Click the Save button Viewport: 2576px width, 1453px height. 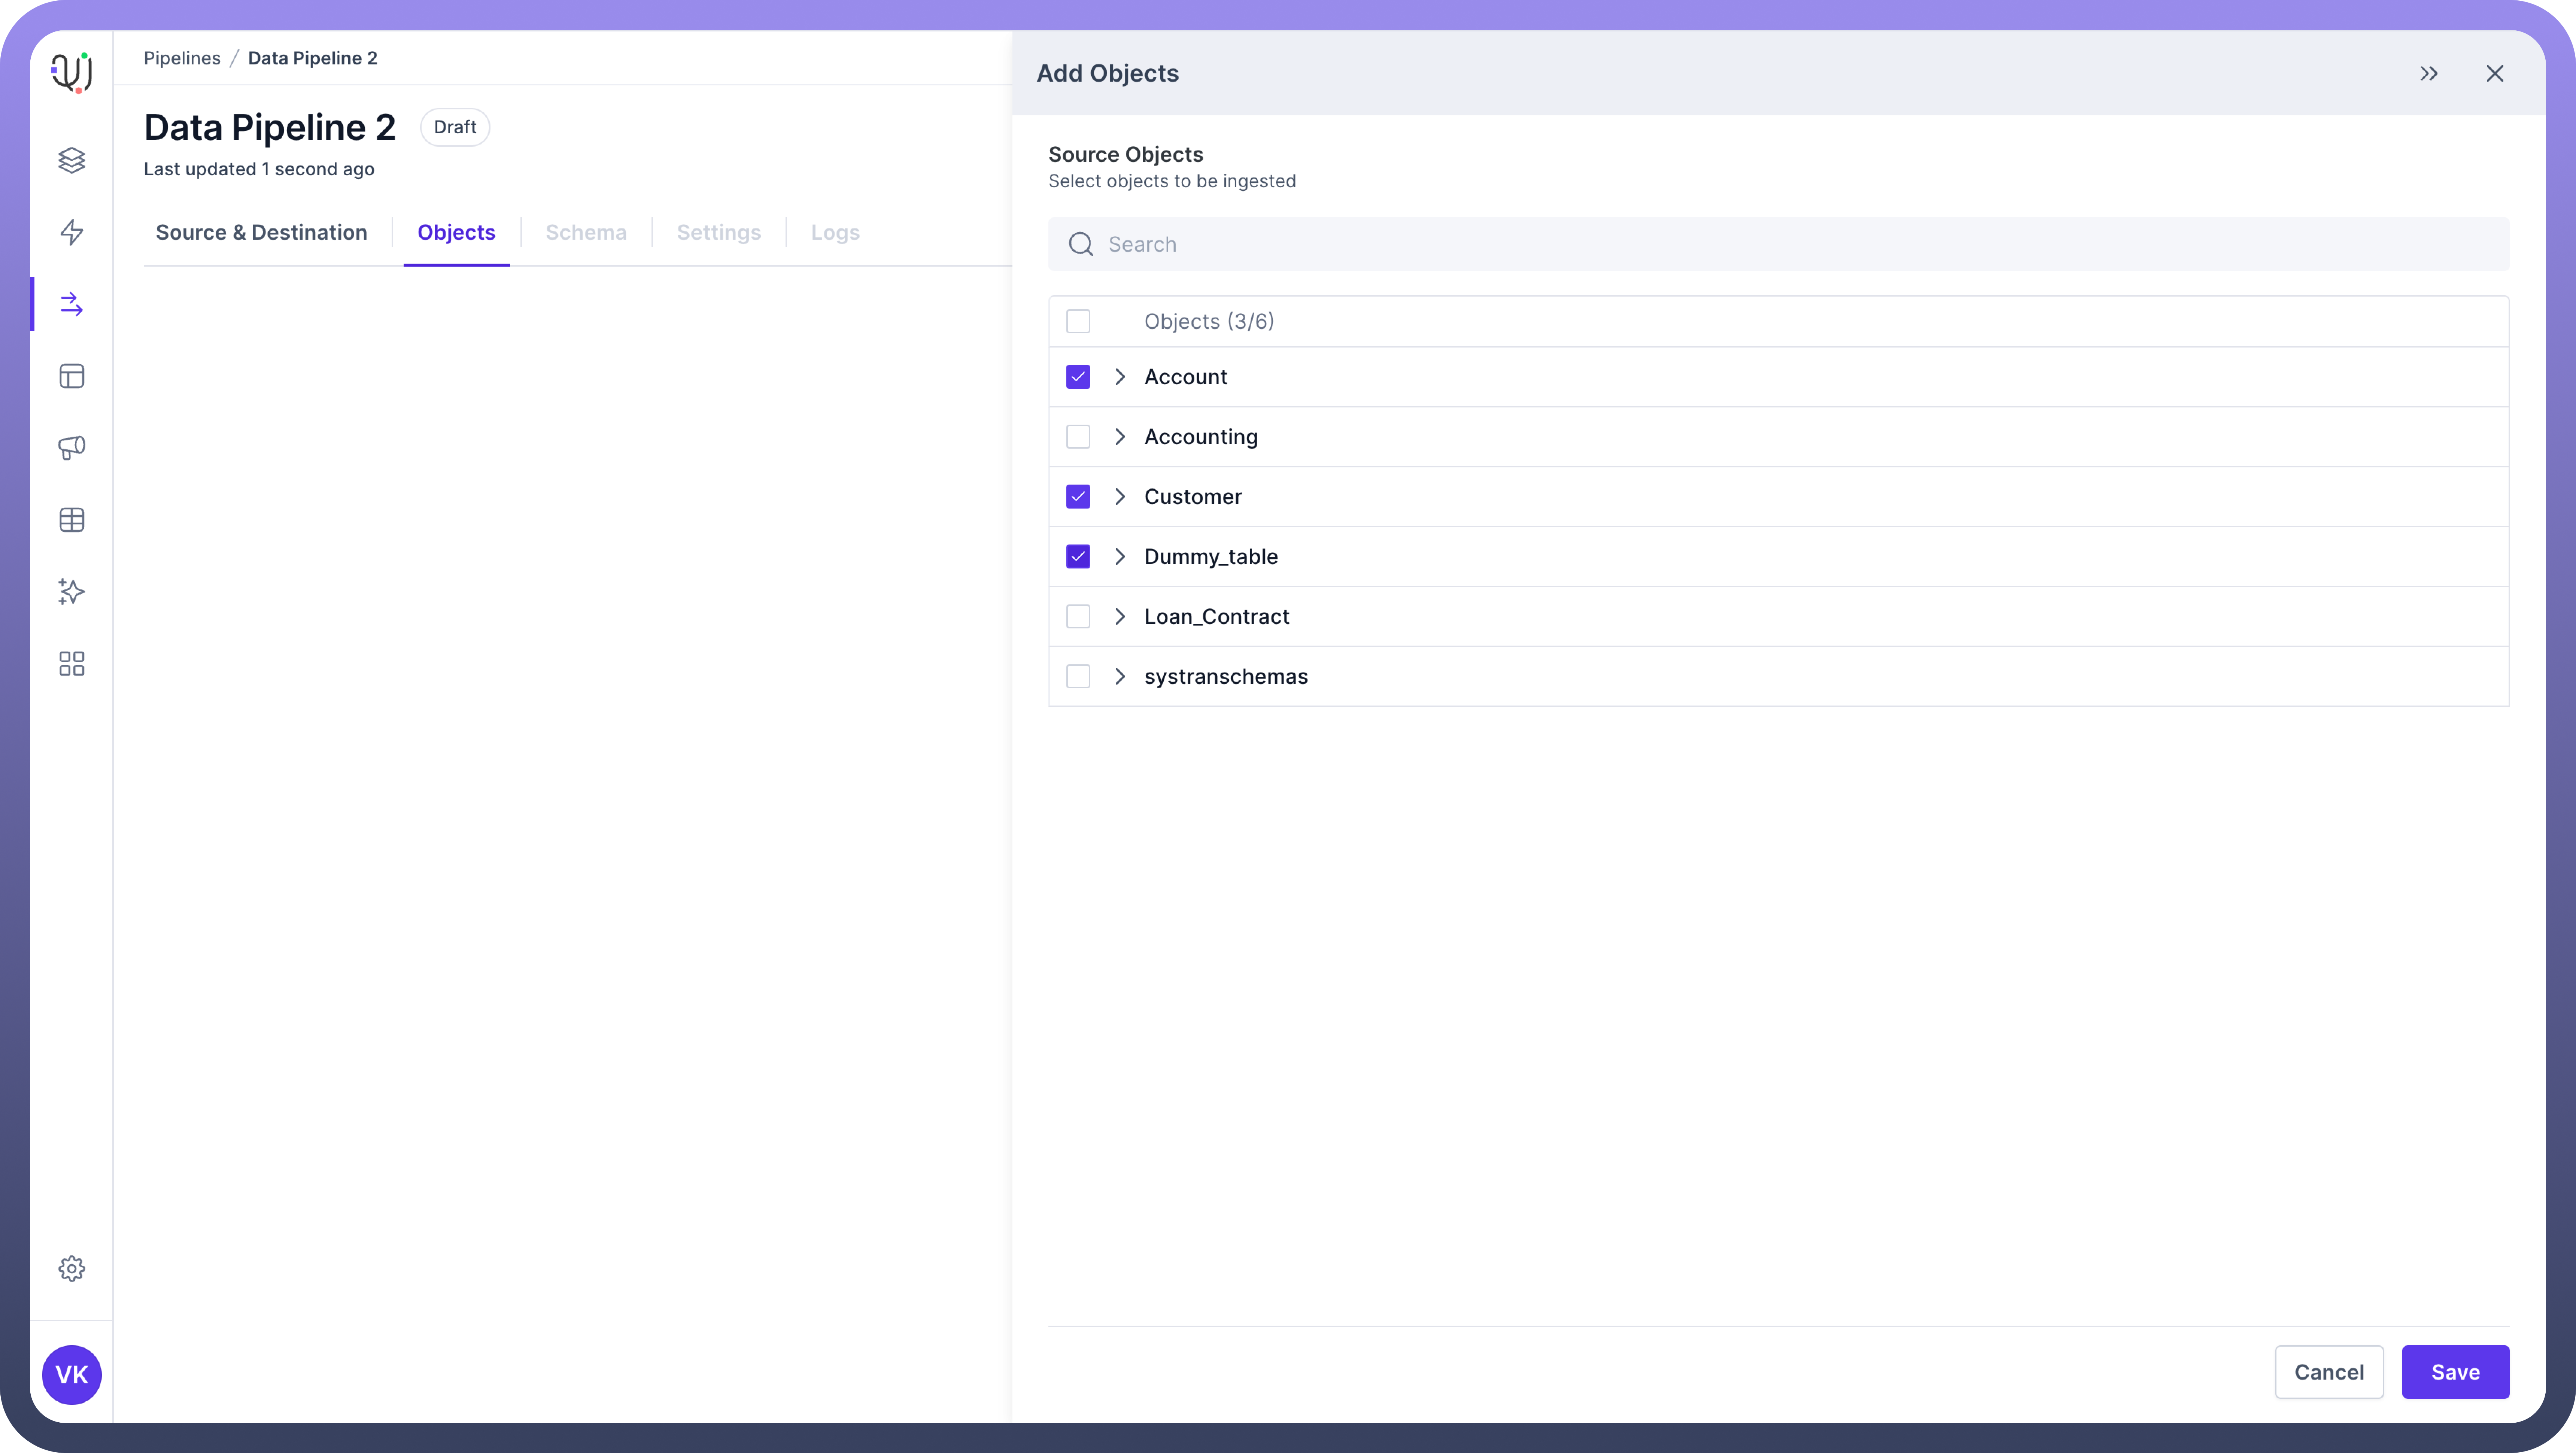click(x=2455, y=1372)
